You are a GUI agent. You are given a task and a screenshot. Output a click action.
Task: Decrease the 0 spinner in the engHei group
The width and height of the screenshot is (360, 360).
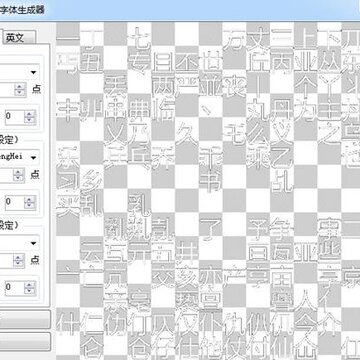30,205
